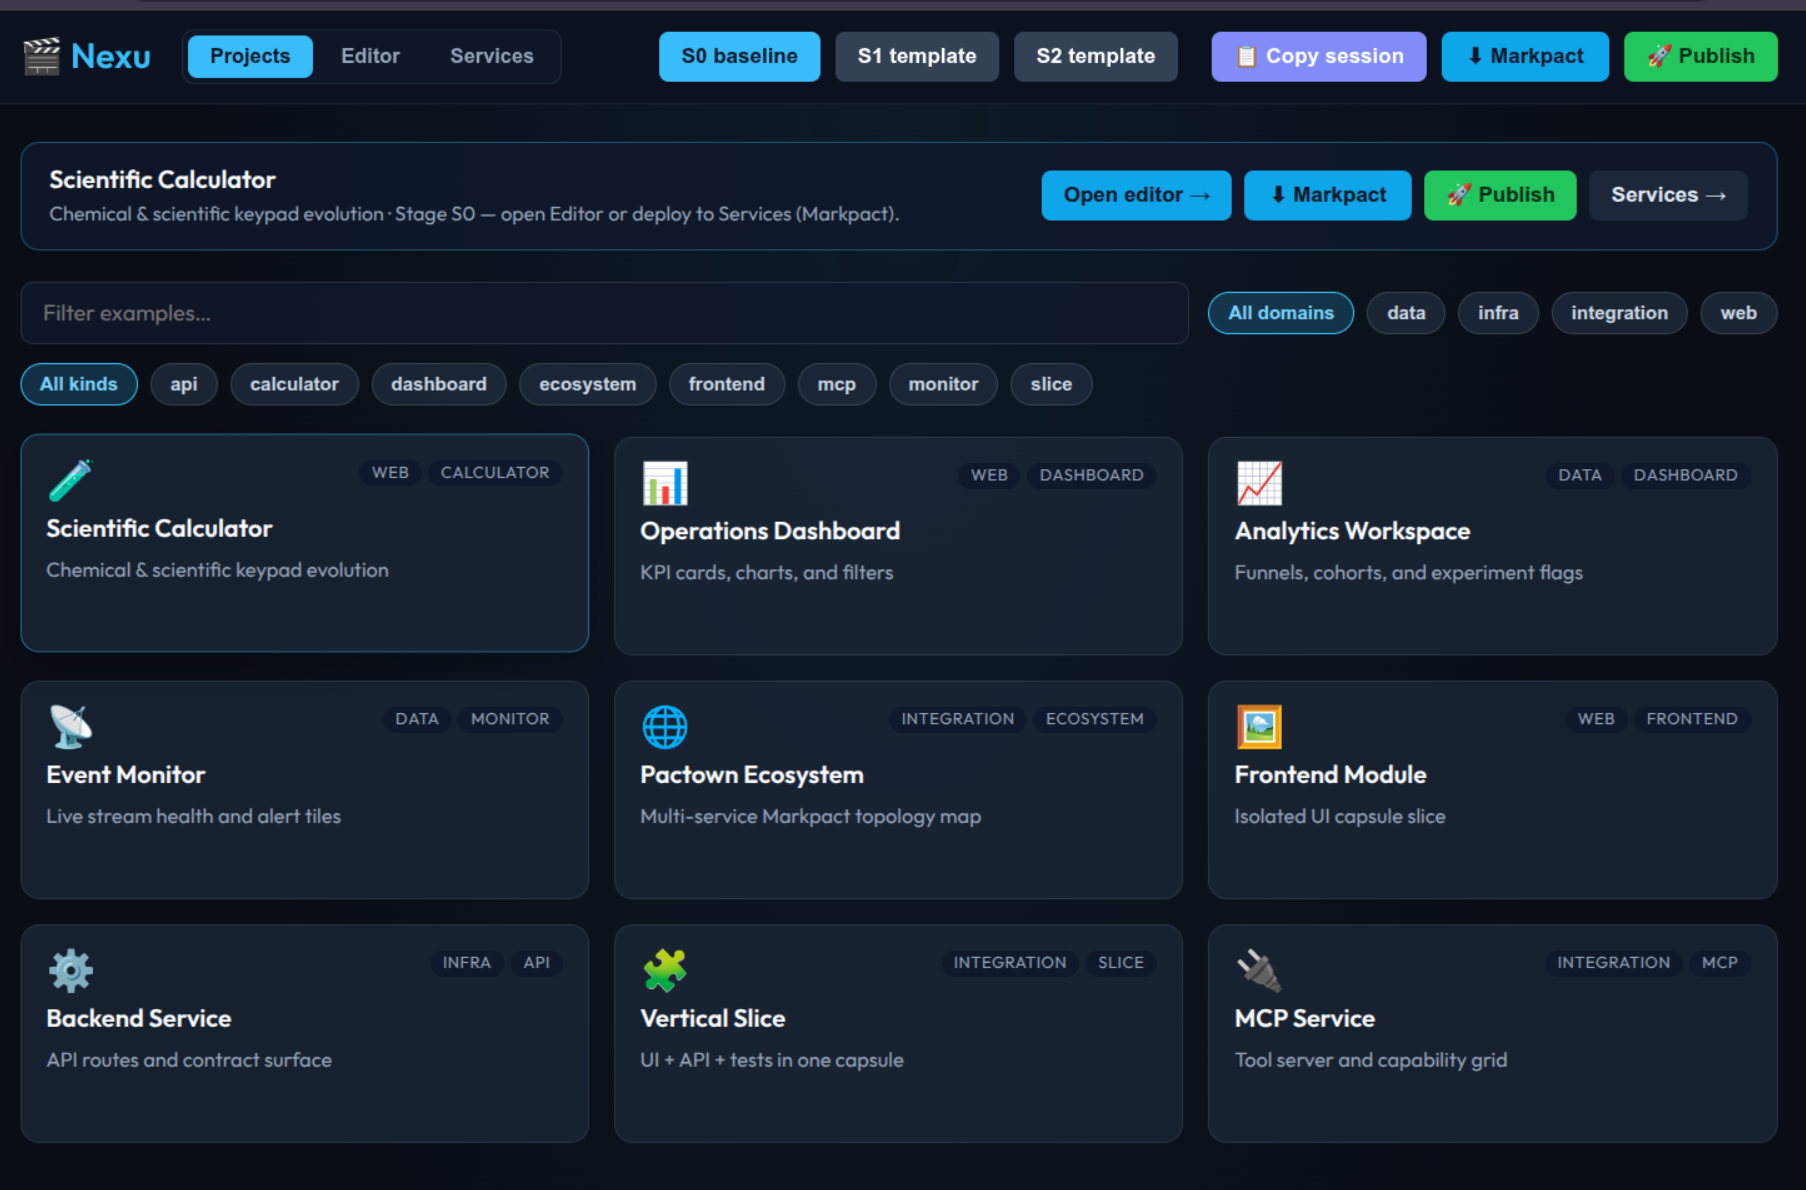The width and height of the screenshot is (1806, 1190).
Task: Filter by the calculator kind chip
Action: coord(294,384)
